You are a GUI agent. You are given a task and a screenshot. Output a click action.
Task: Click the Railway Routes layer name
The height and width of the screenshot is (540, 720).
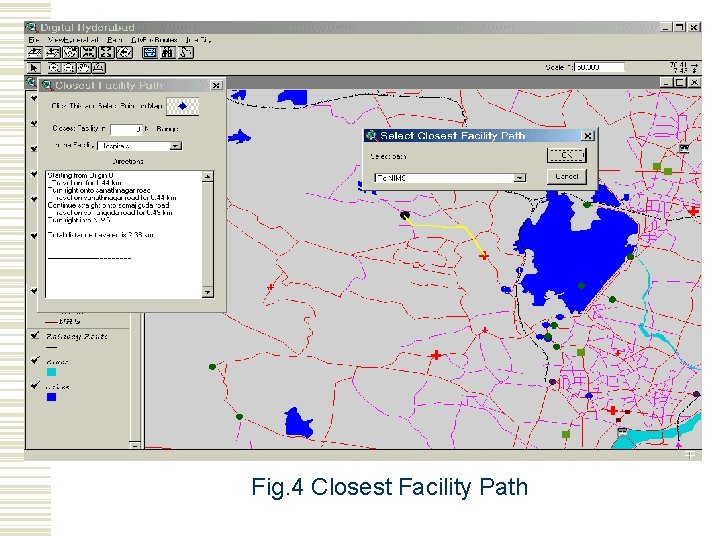pyautogui.click(x=77, y=337)
